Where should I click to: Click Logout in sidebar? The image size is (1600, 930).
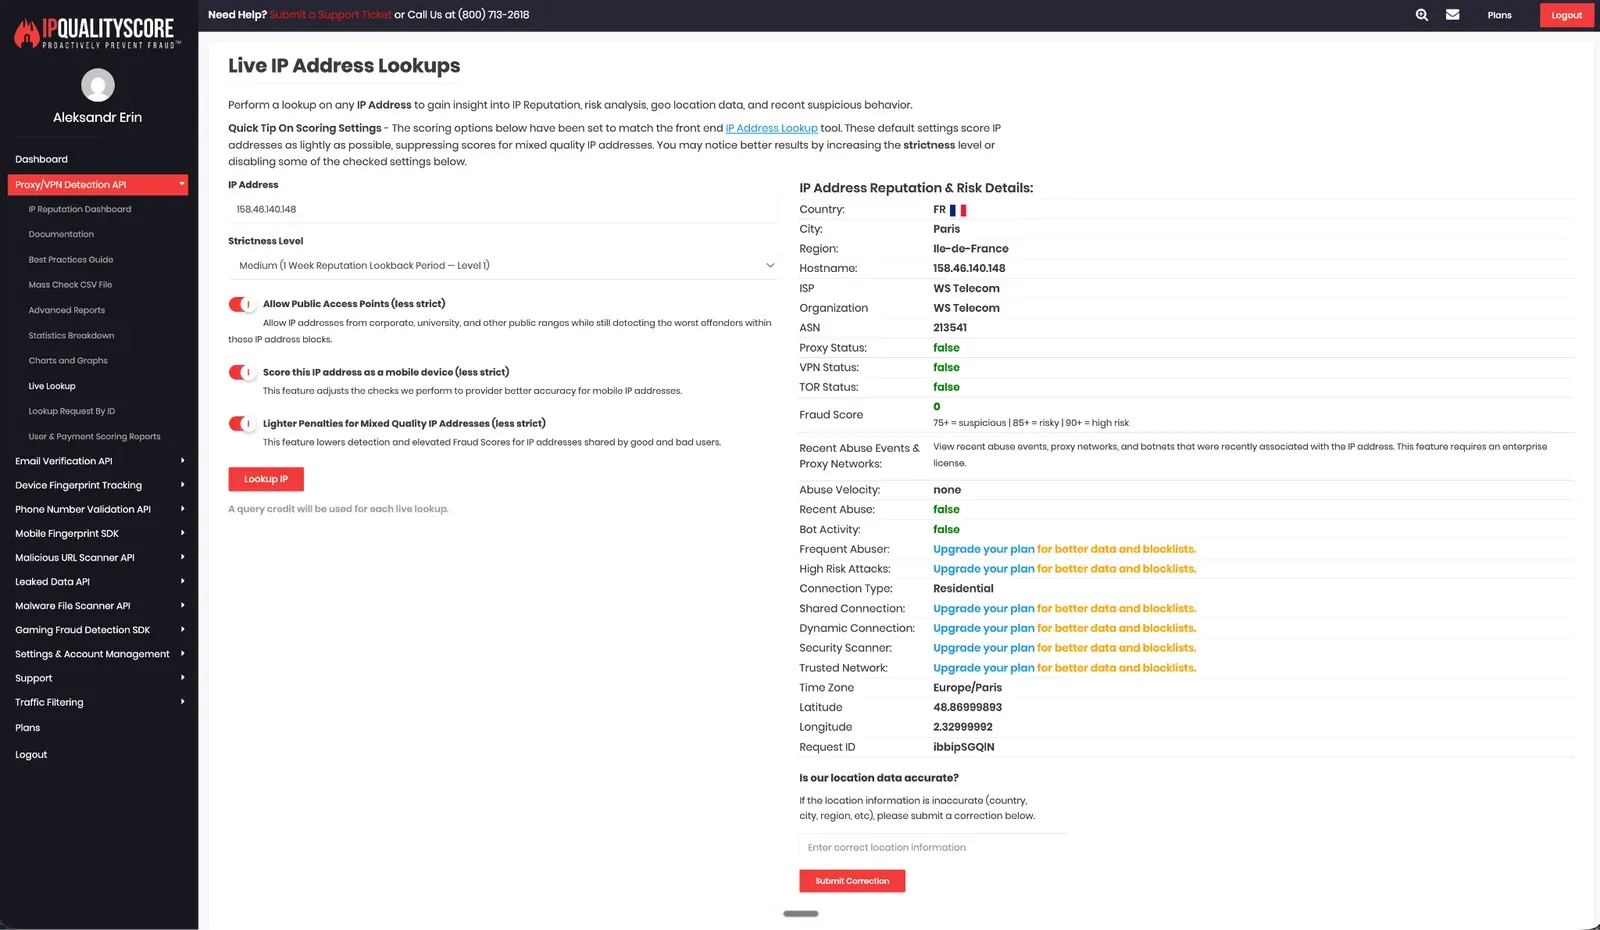click(31, 755)
